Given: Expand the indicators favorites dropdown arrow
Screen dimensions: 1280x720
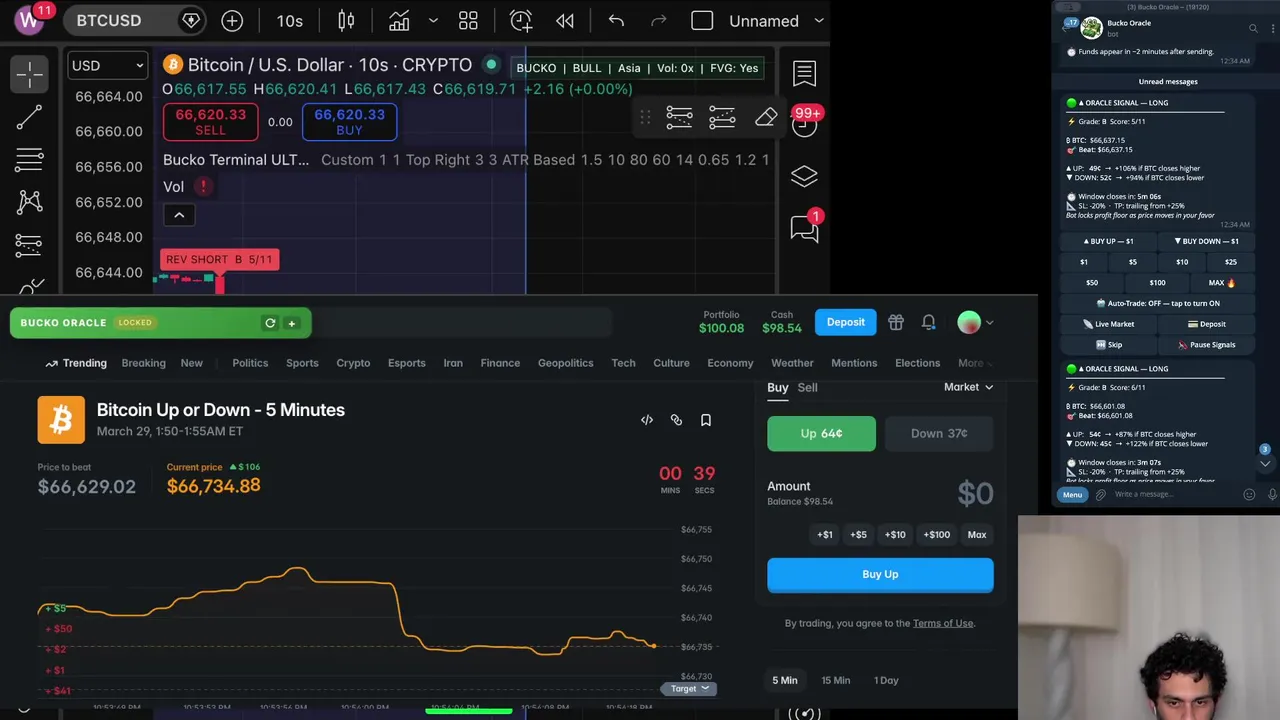Looking at the screenshot, I should click(433, 21).
